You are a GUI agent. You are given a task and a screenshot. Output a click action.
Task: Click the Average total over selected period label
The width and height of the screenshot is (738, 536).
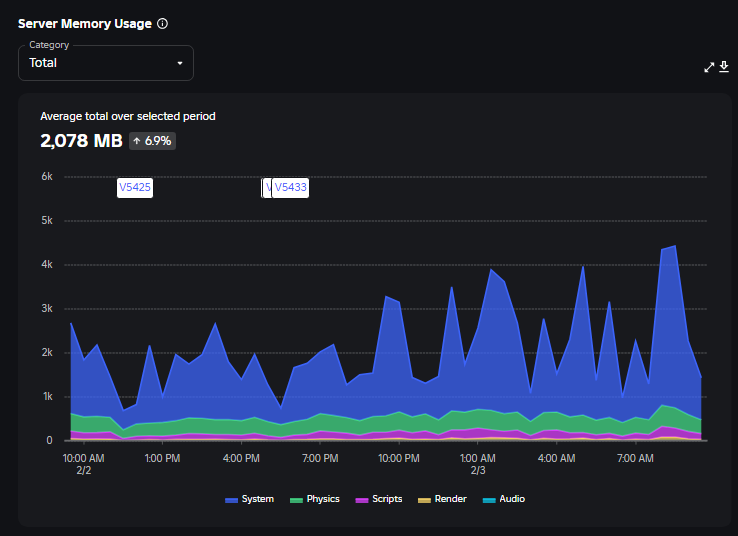point(128,116)
